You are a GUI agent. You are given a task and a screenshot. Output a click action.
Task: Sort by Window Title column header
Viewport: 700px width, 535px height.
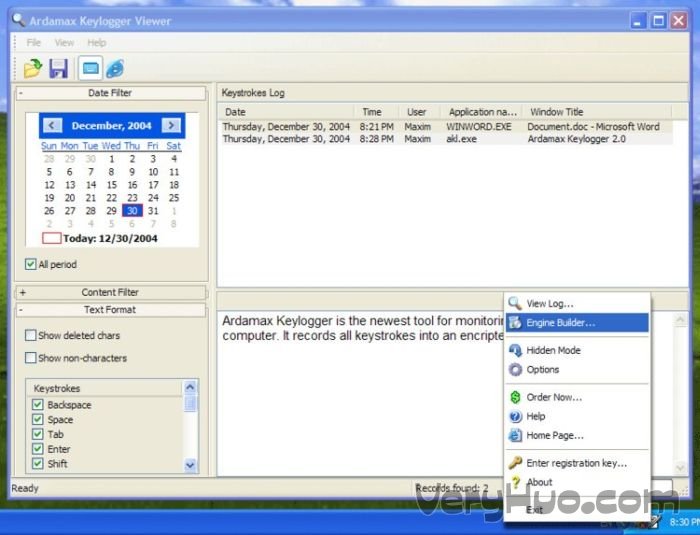(x=597, y=112)
